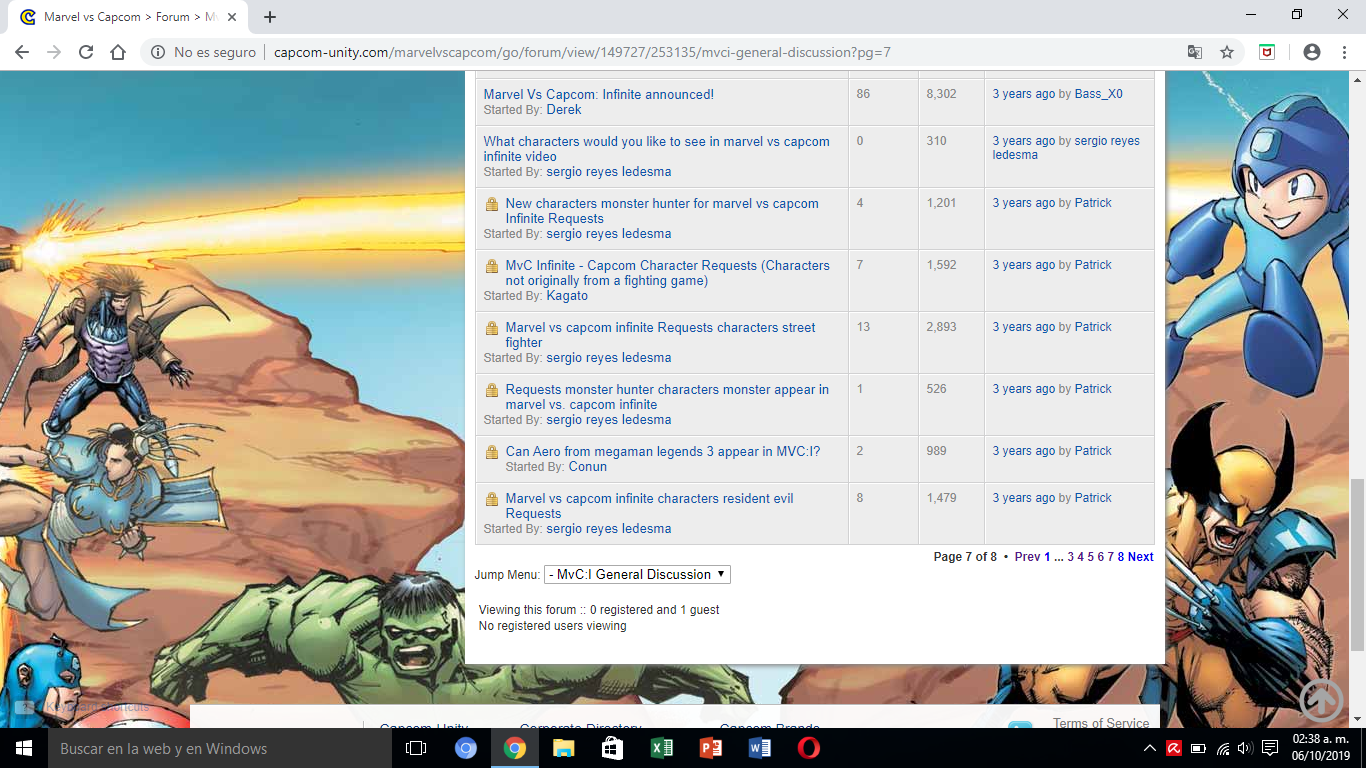This screenshot has height=768, width=1366.
Task: Open Task View on the taskbar
Action: [416, 748]
